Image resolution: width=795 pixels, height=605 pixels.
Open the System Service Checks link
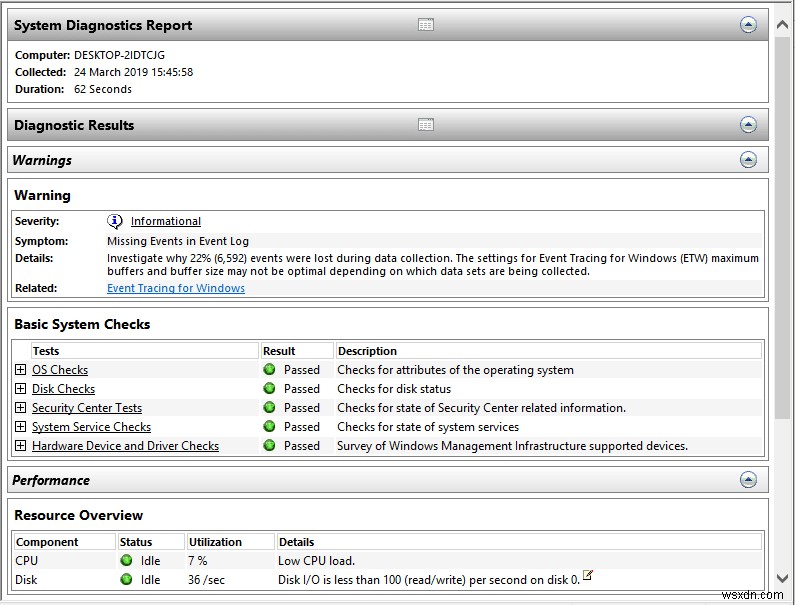[x=91, y=427]
